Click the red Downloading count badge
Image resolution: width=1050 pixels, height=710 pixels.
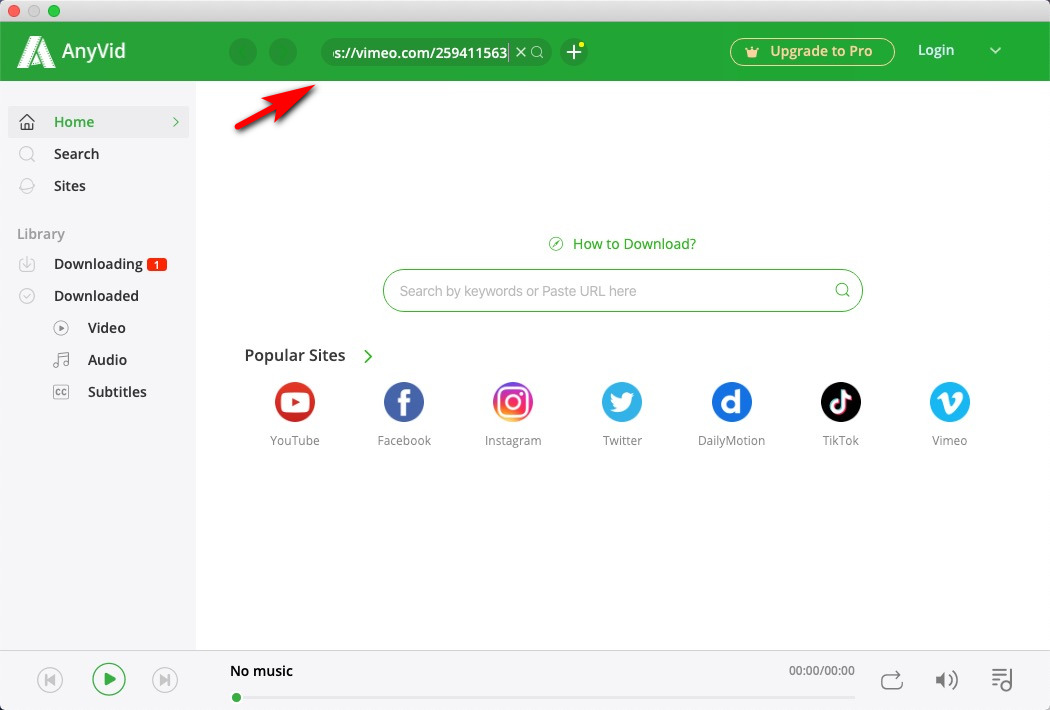[x=157, y=265]
